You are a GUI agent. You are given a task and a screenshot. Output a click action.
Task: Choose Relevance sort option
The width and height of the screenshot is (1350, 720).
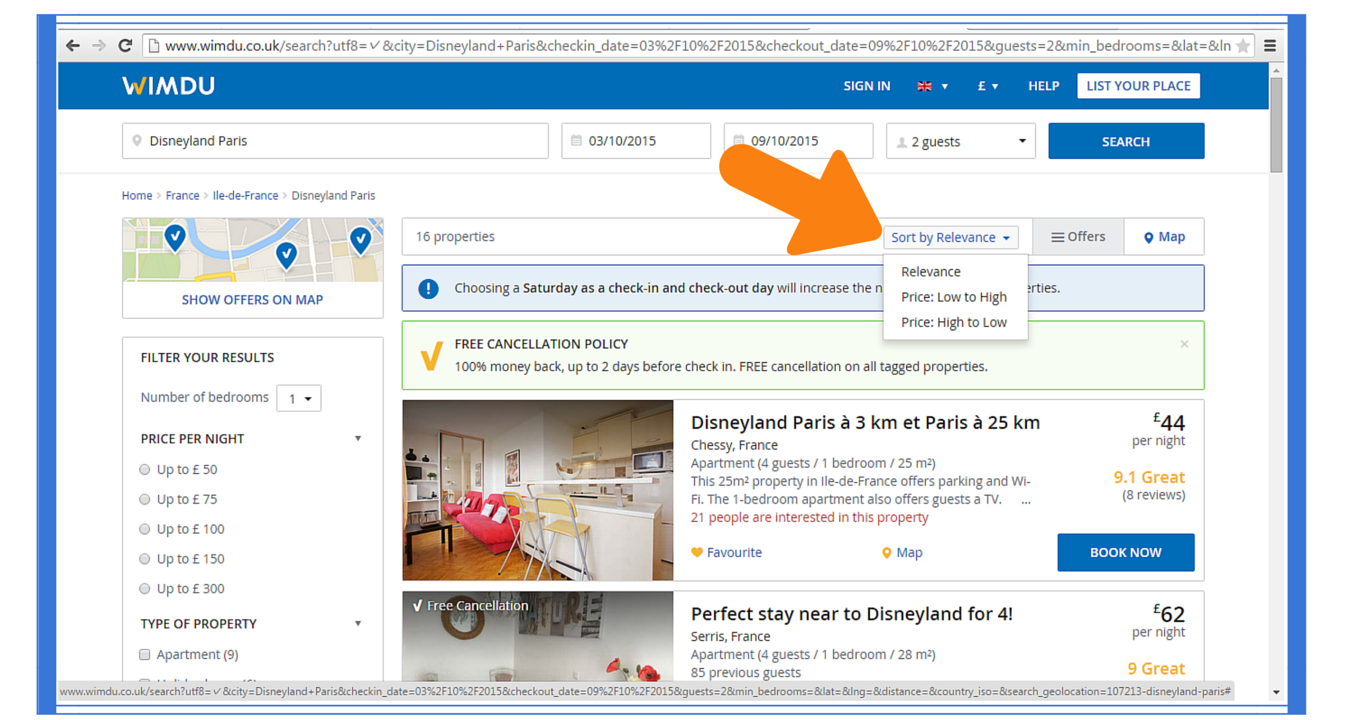930,271
